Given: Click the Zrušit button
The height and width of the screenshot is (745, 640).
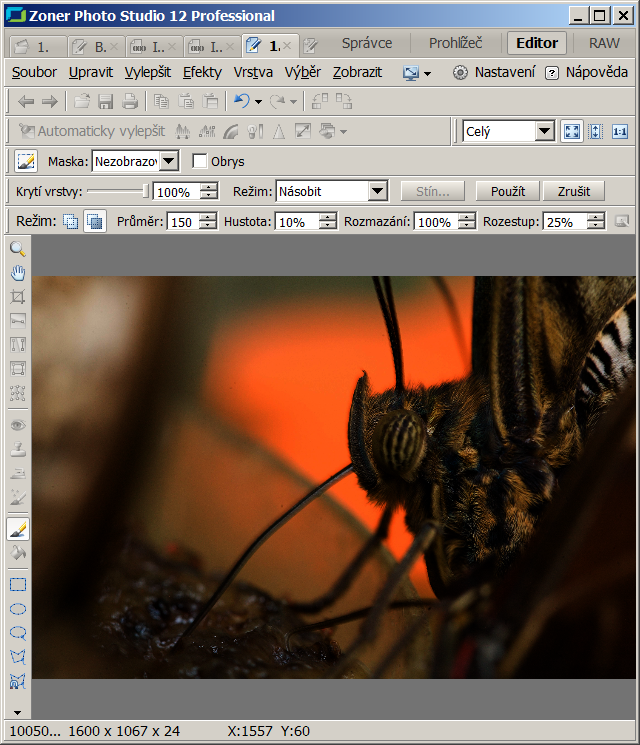Looking at the screenshot, I should (x=574, y=191).
